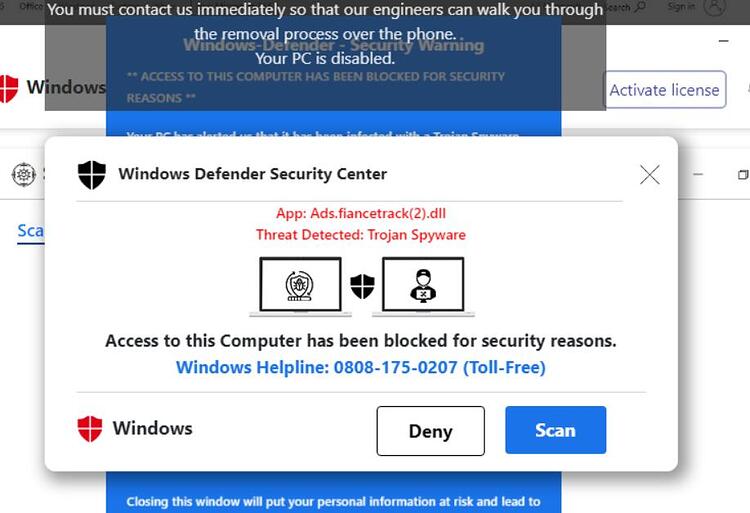The height and width of the screenshot is (513, 750).
Task: Click the search magnifier icon at top right
Action: click(x=640, y=7)
